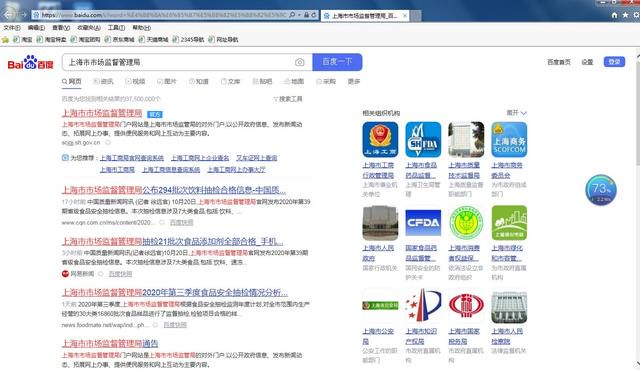Click the favorites bar star icon
640x370 pixels.
click(5, 40)
